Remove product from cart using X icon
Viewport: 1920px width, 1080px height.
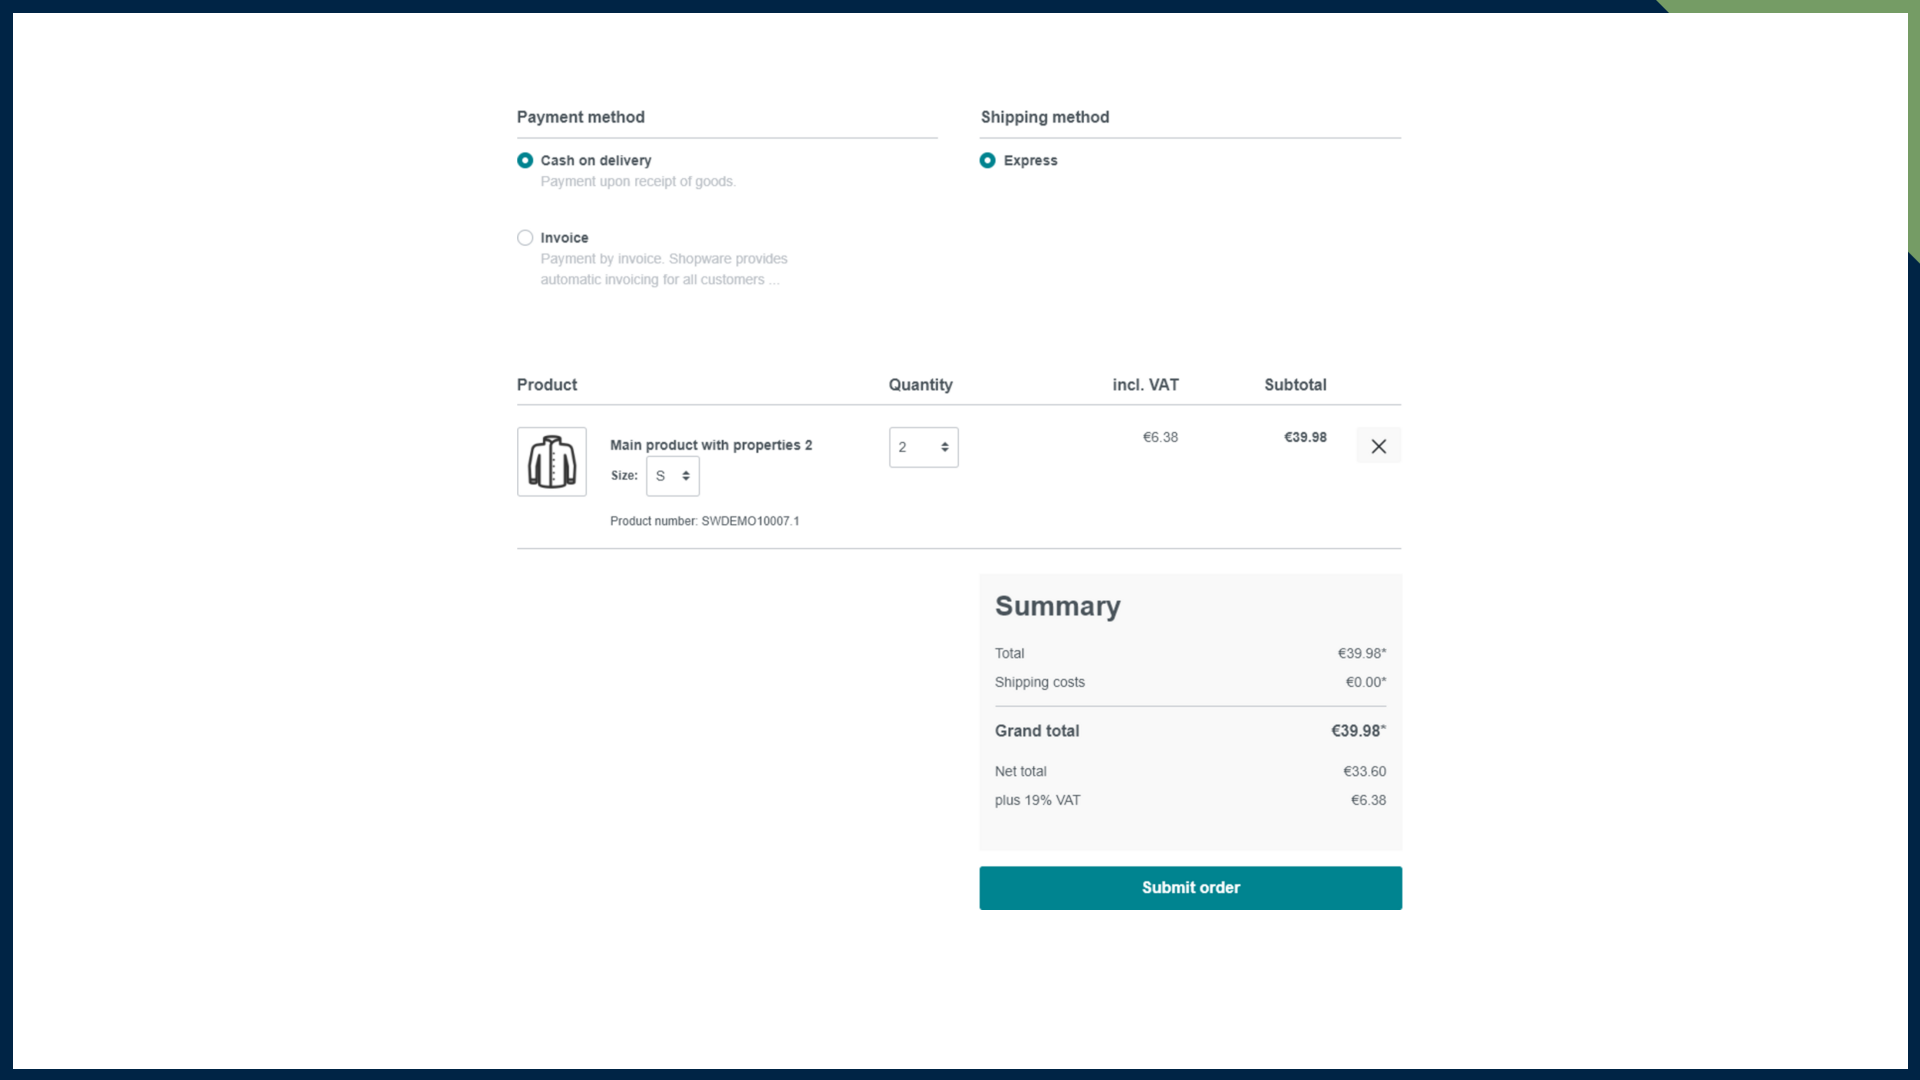(x=1379, y=446)
